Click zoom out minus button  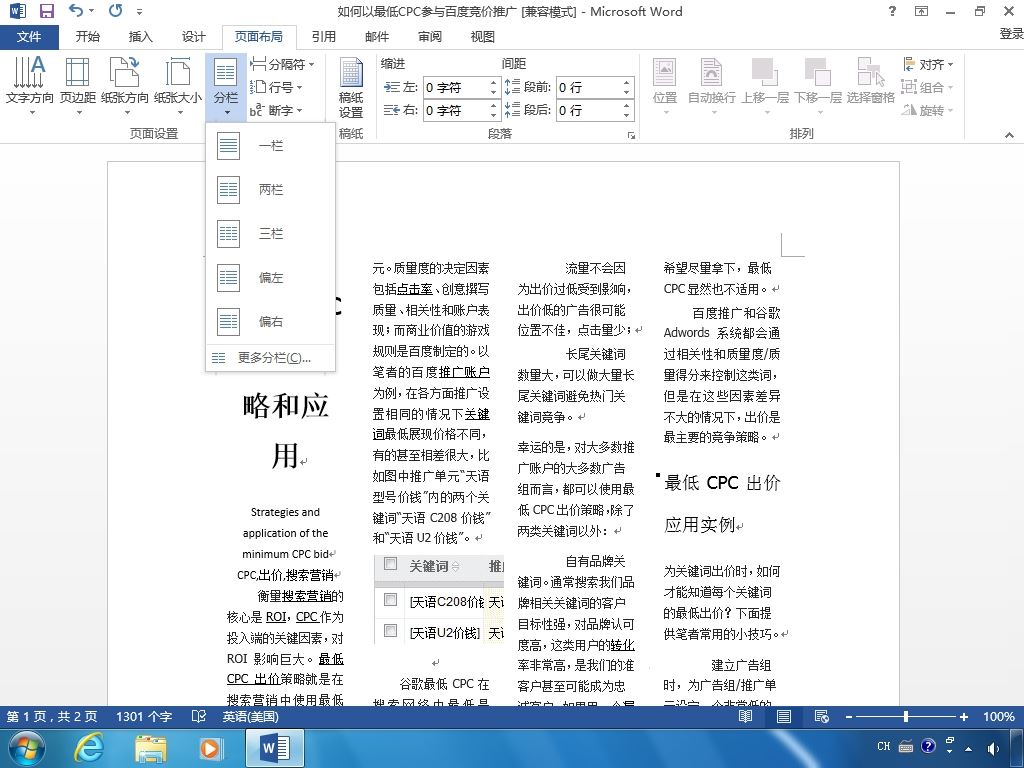point(848,716)
